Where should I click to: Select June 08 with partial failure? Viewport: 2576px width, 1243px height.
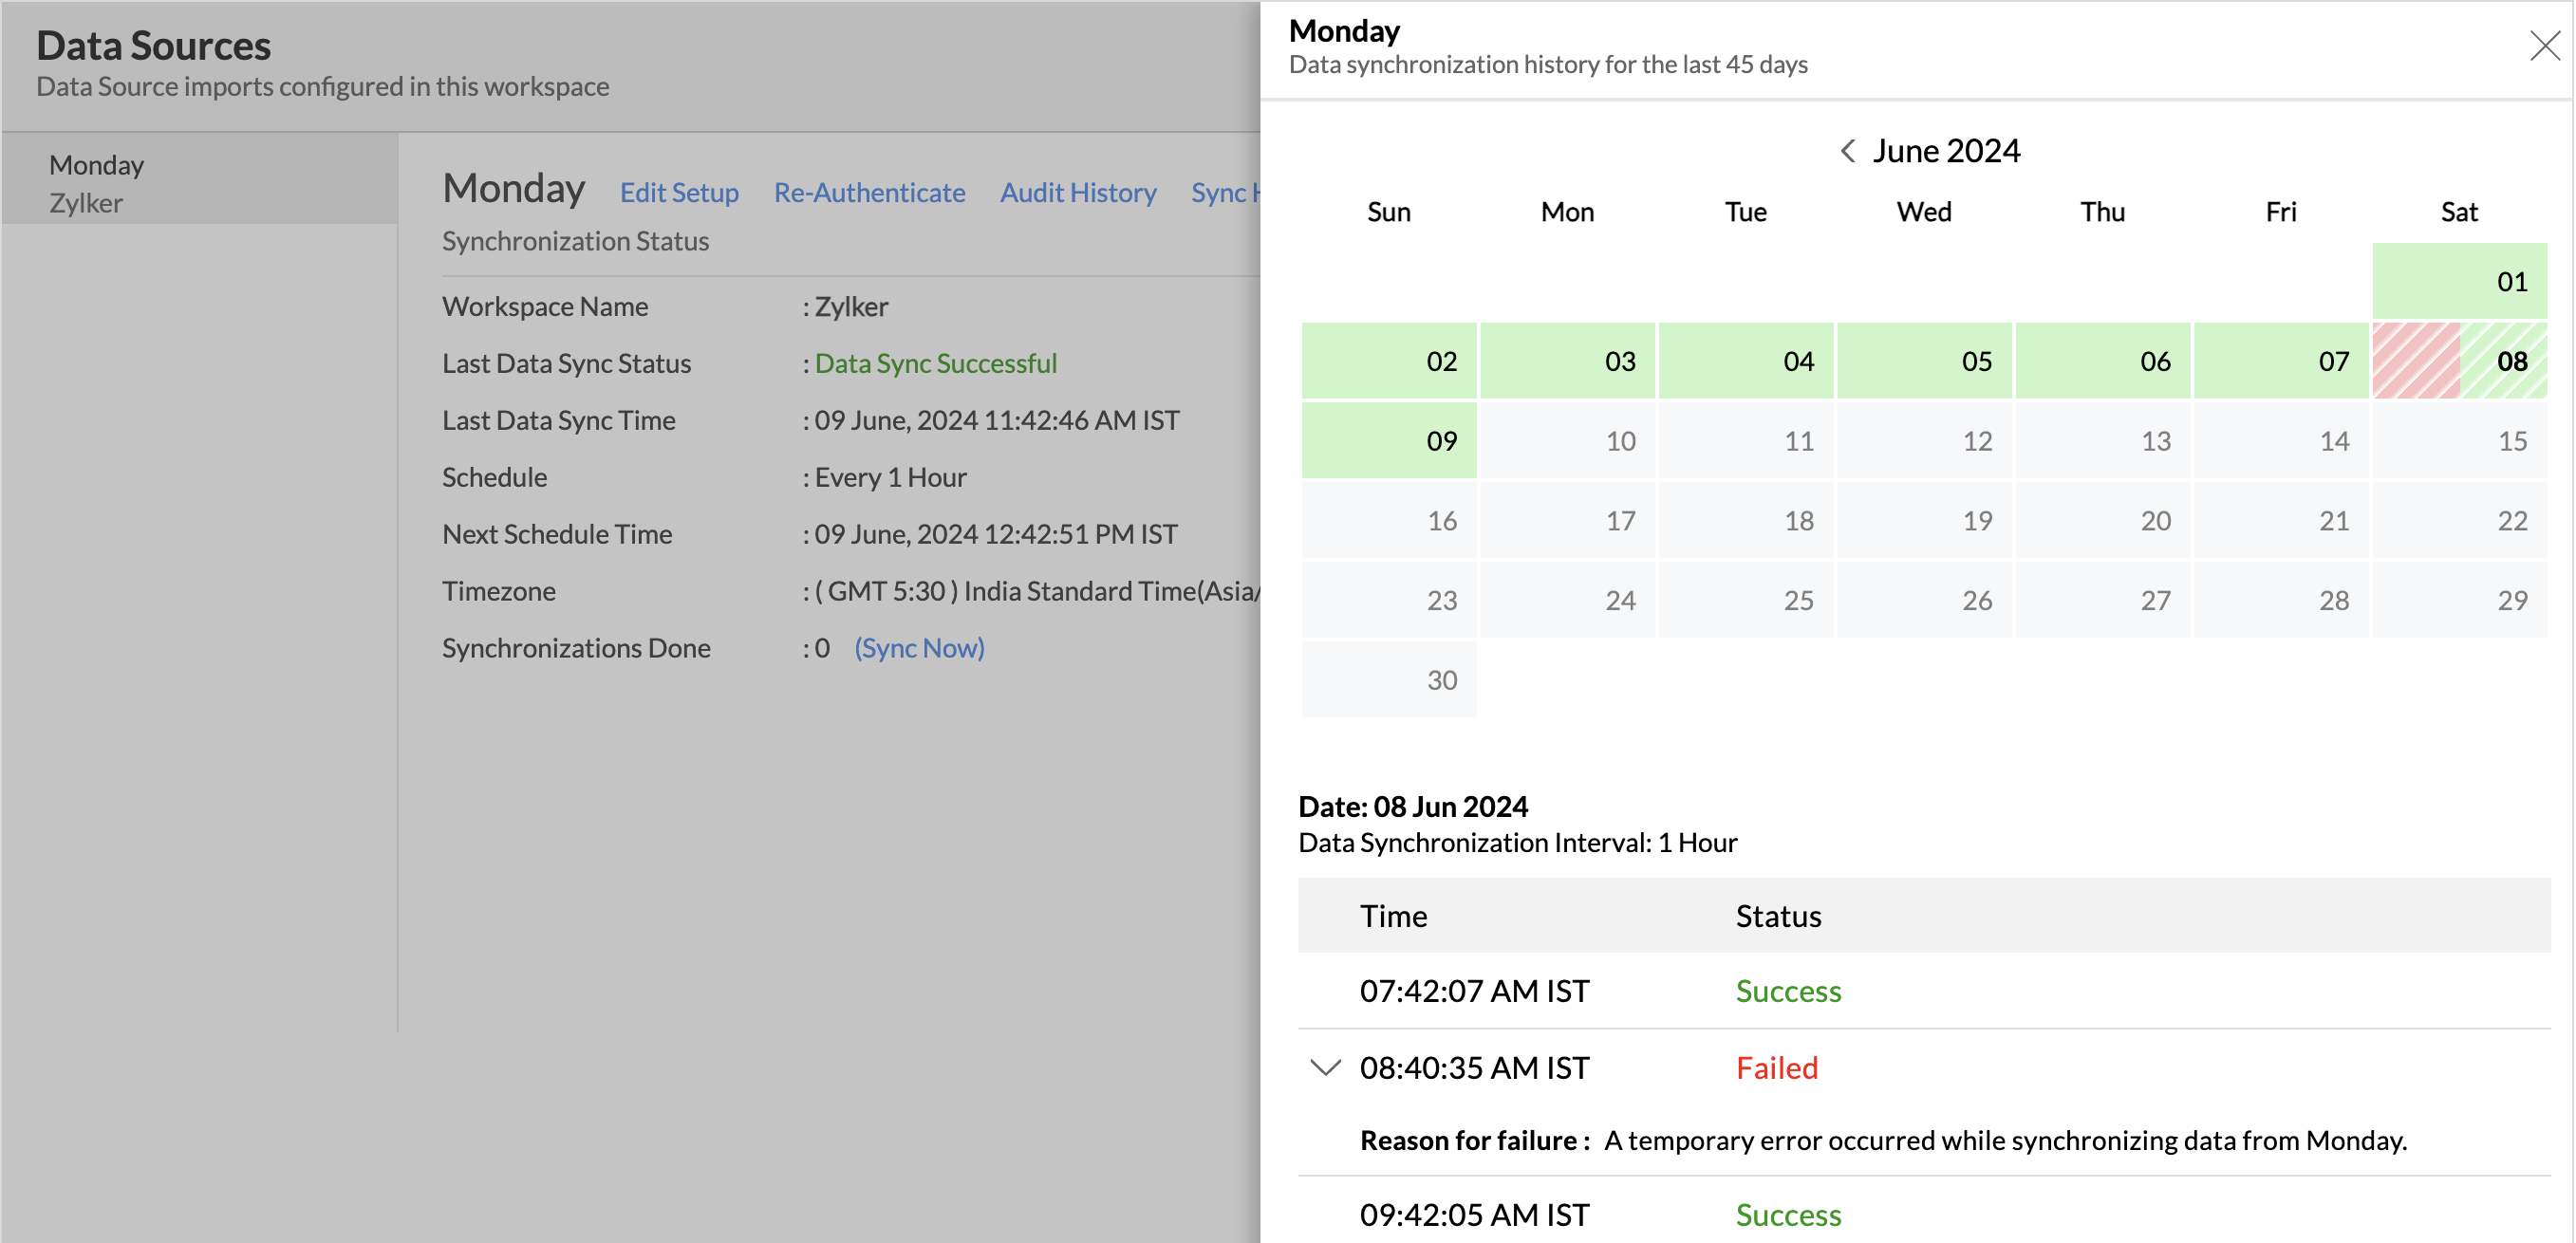(x=2459, y=361)
